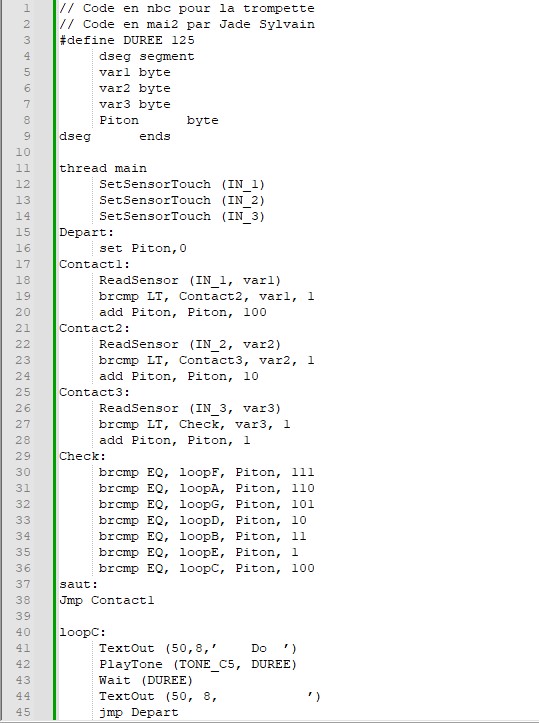Click the 'Check:' label
539x723 pixels.
tap(83, 456)
